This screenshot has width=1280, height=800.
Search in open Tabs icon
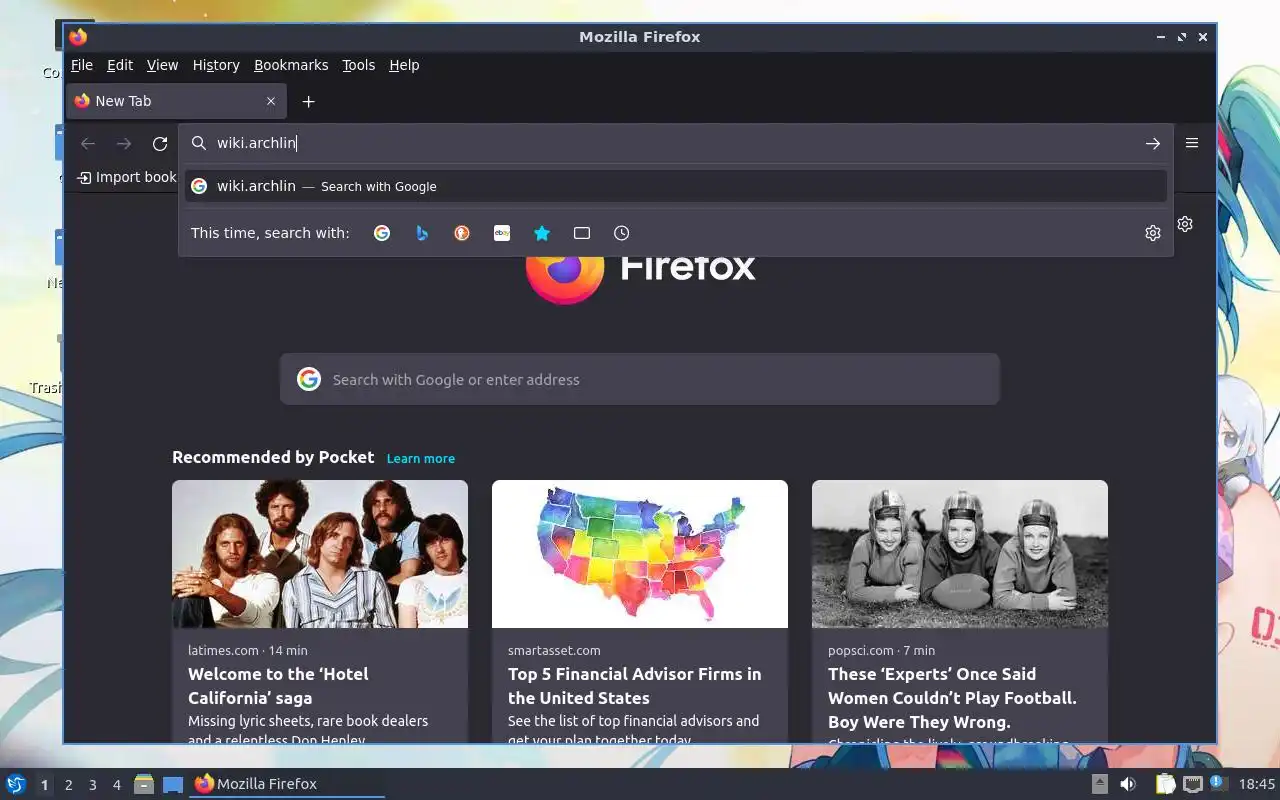582,233
